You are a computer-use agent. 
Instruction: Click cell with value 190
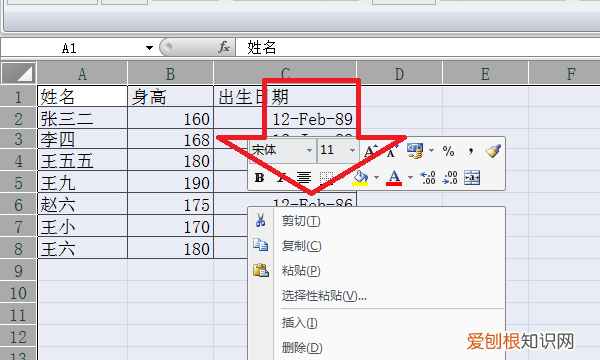170,182
